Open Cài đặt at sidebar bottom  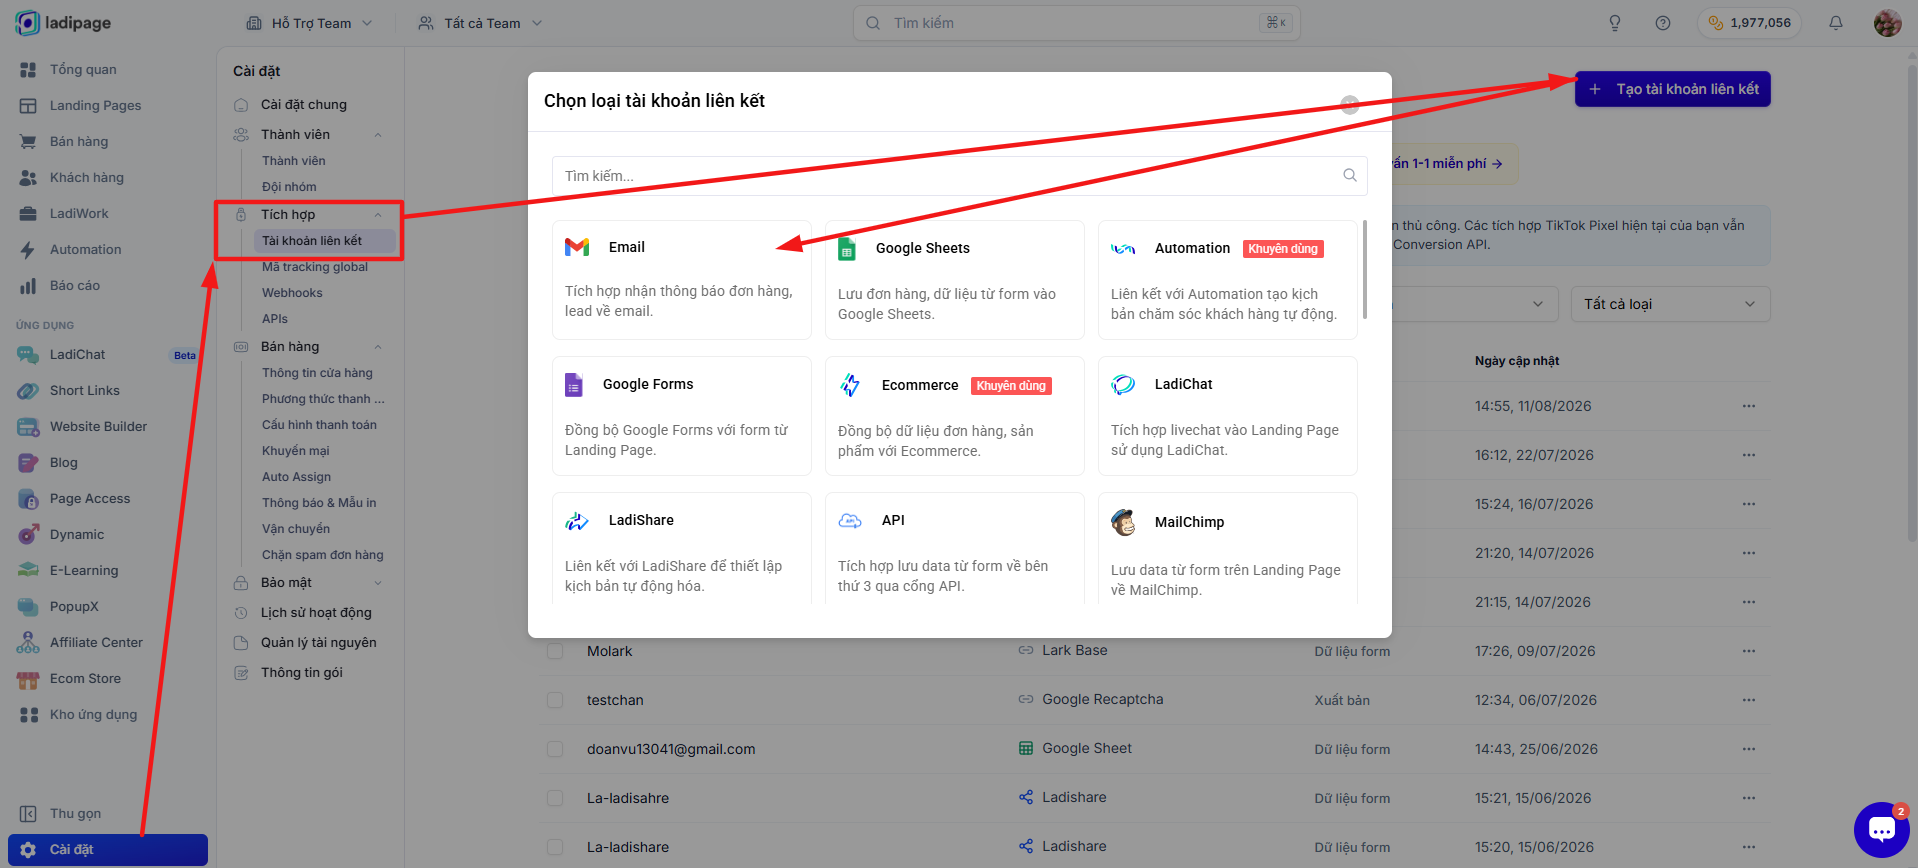pyautogui.click(x=108, y=849)
